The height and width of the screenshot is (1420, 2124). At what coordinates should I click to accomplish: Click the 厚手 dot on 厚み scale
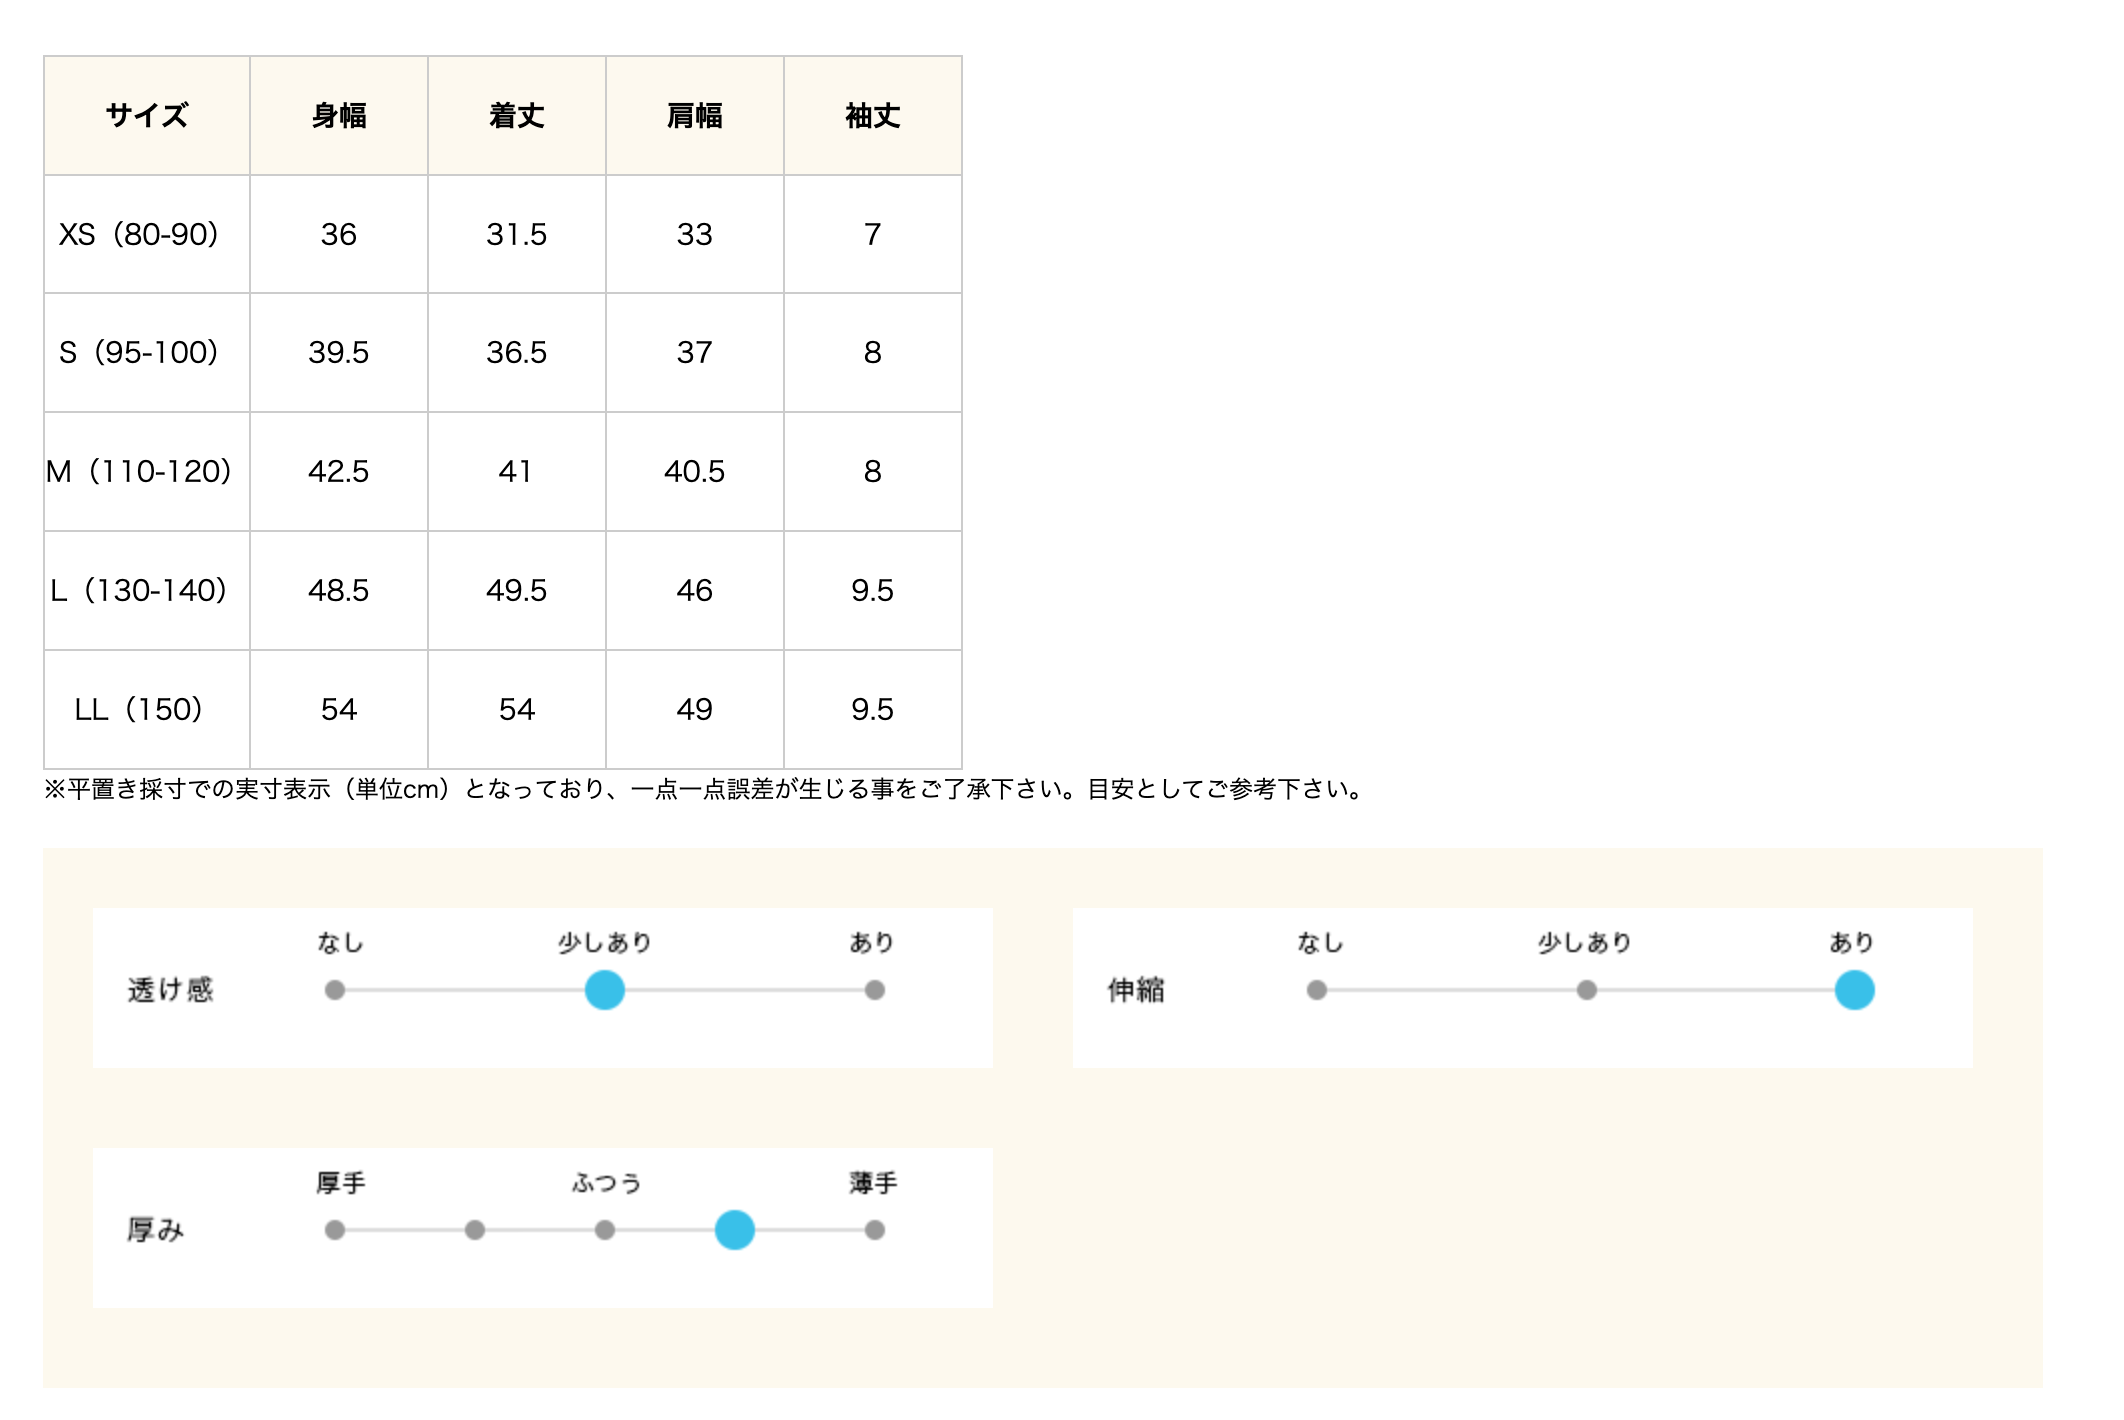point(335,1230)
